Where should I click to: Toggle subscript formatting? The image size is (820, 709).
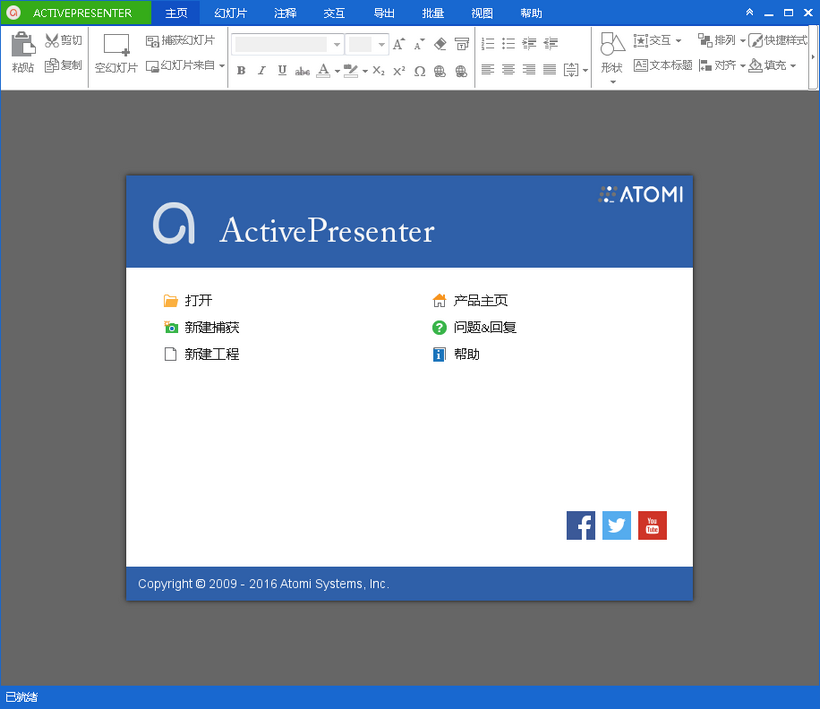[379, 71]
